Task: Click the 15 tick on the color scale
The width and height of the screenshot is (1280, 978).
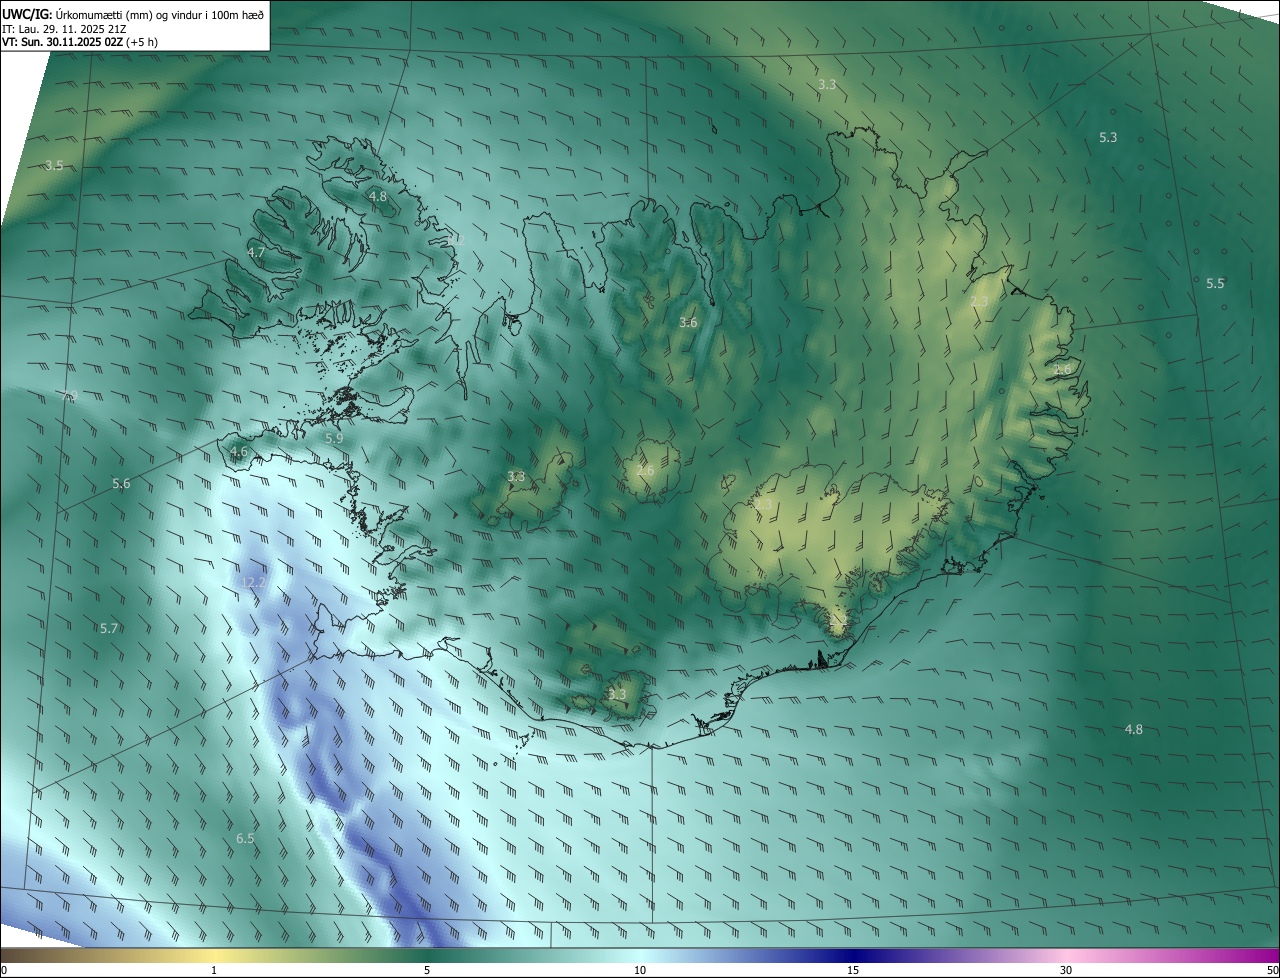Action: tap(853, 970)
